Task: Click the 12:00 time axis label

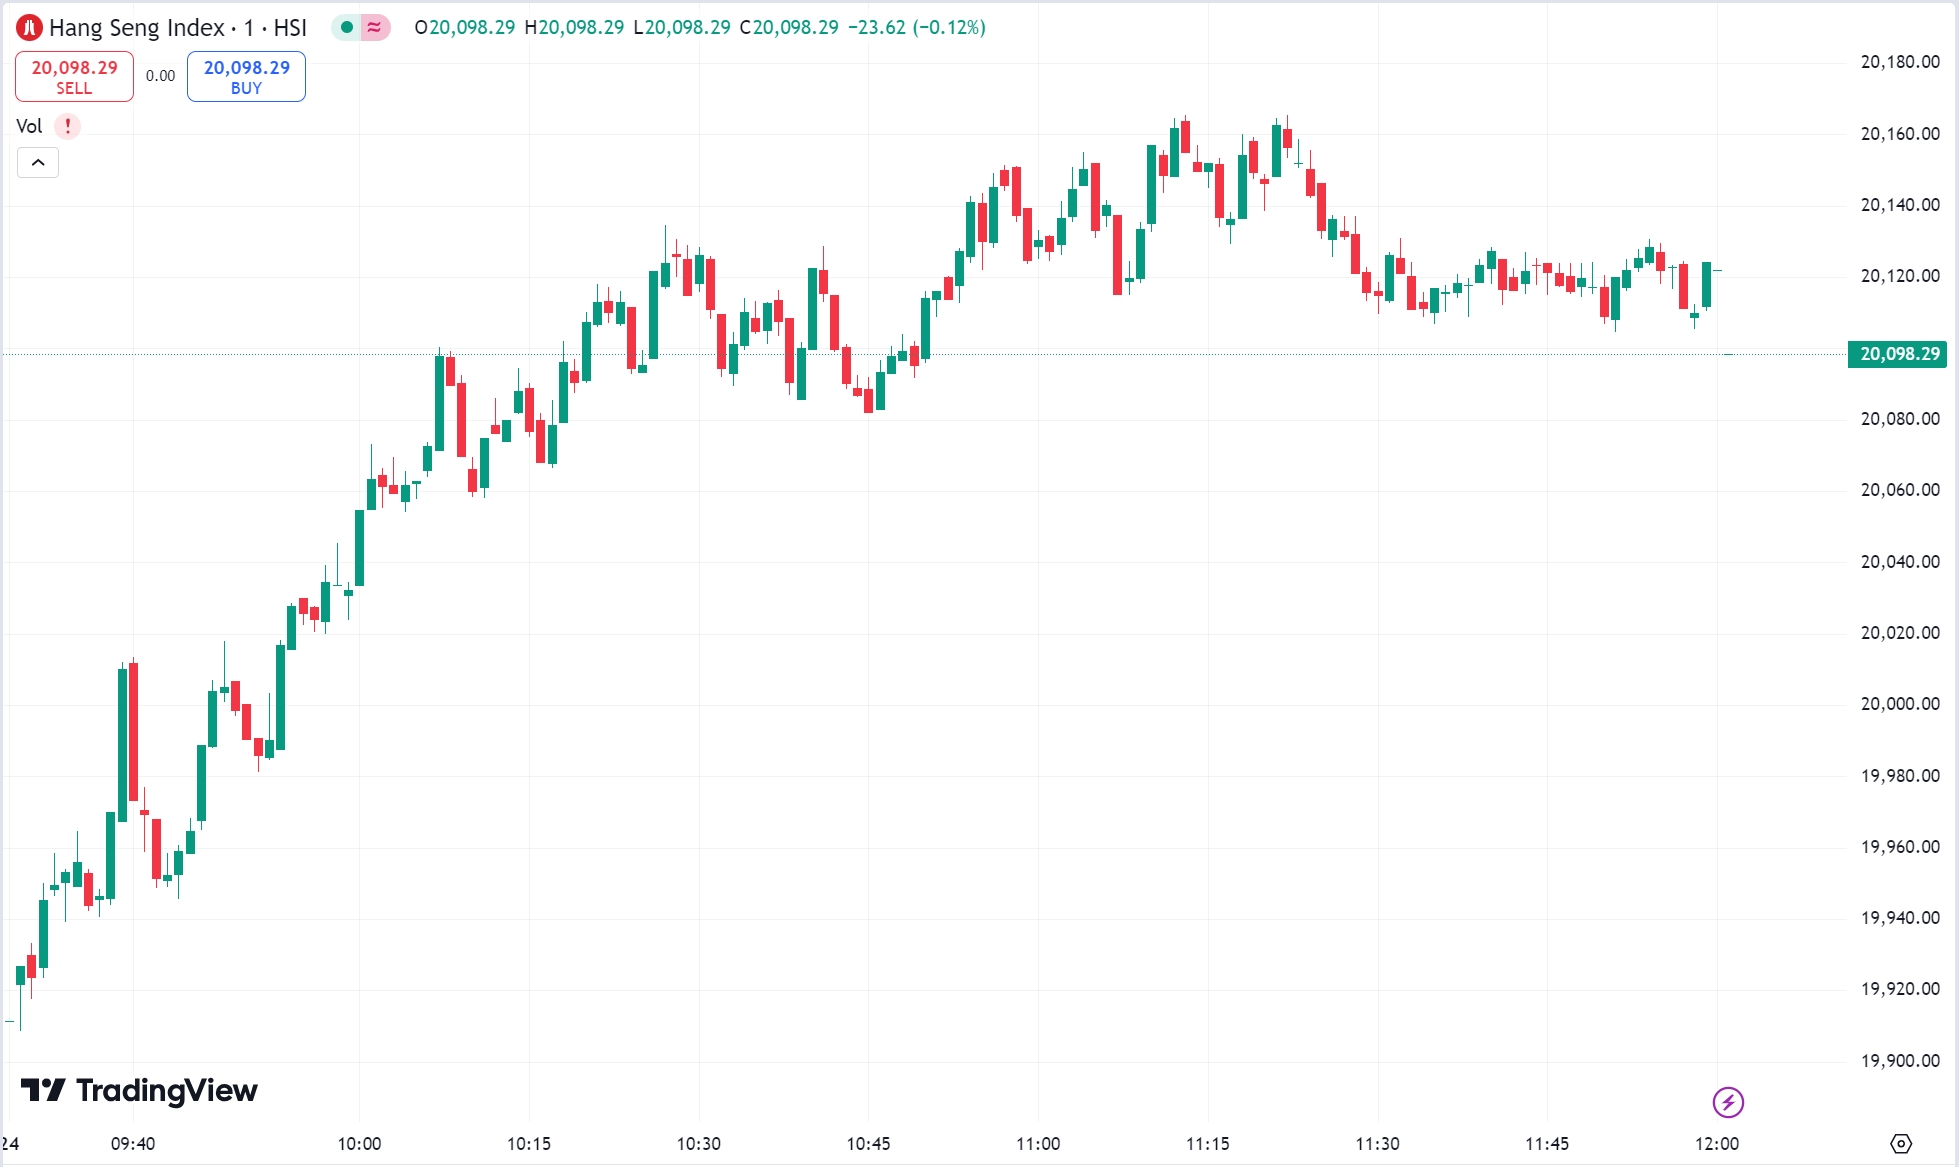Action: click(1717, 1143)
